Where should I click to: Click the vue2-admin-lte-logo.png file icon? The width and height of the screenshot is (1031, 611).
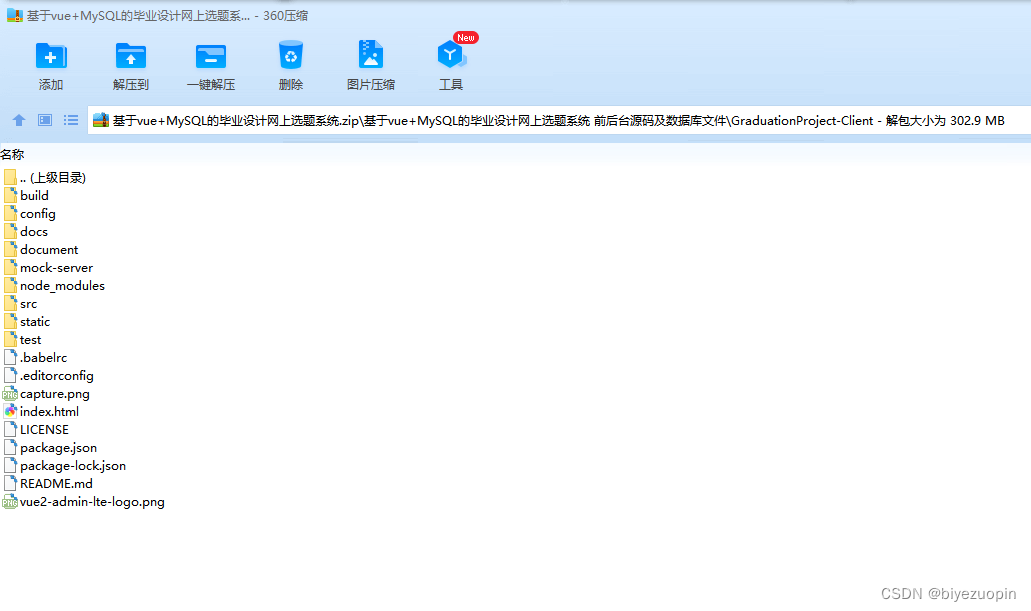click(10, 502)
